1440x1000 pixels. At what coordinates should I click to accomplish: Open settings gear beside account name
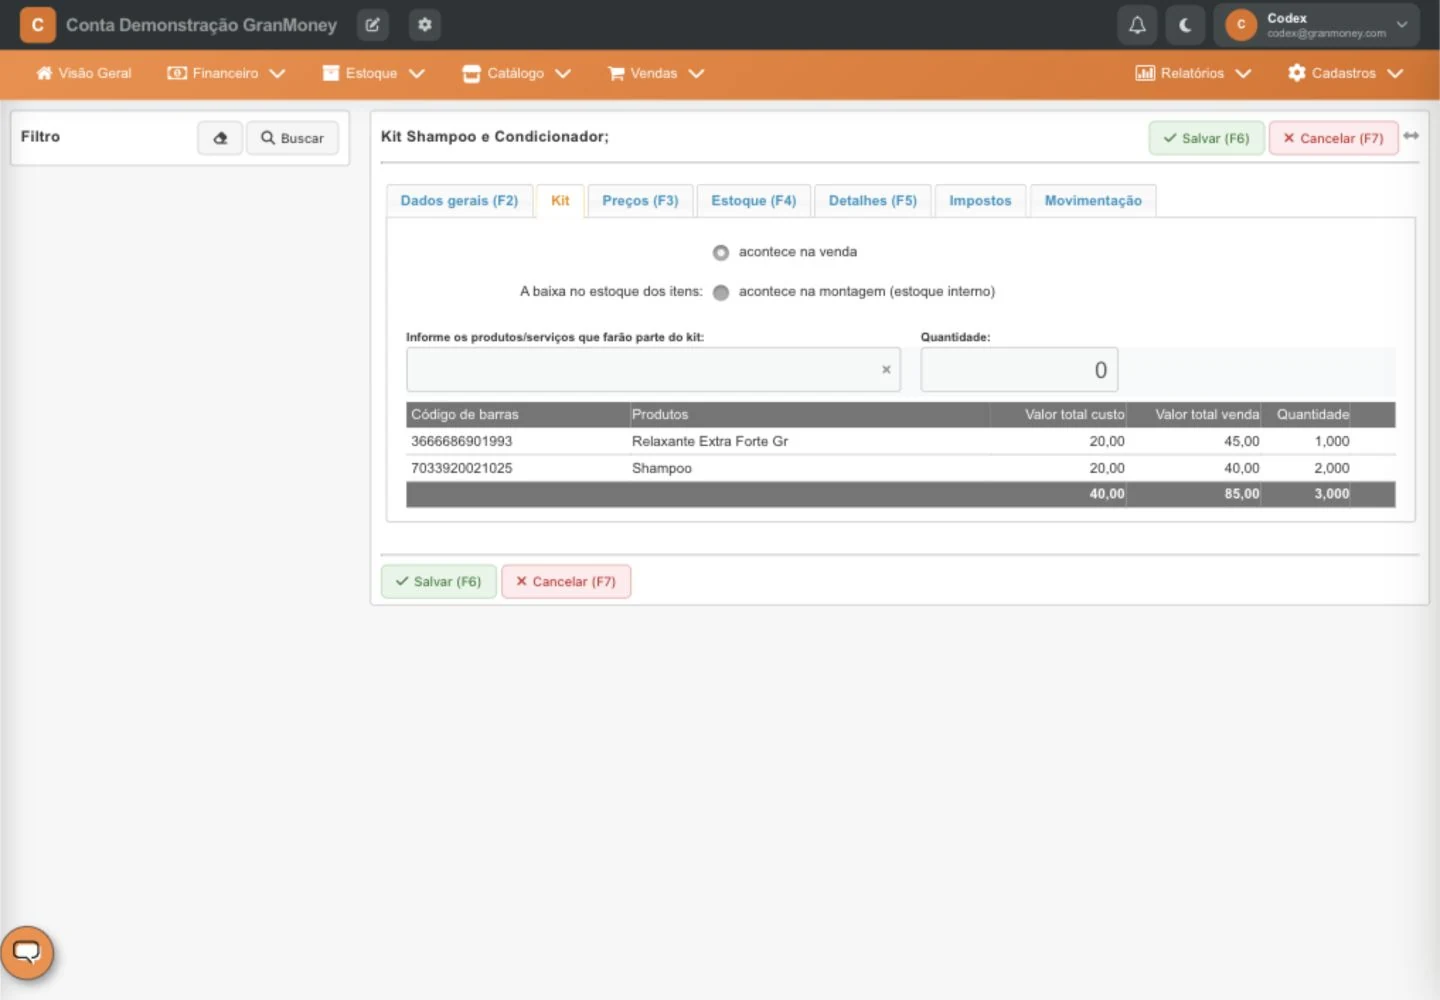click(425, 25)
